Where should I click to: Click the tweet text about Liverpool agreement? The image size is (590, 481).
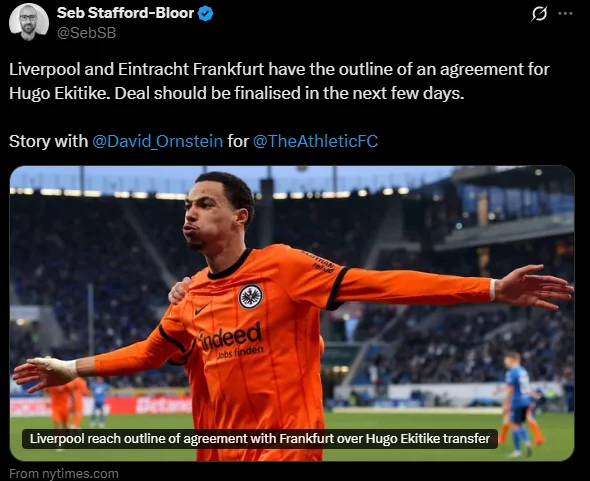point(279,81)
